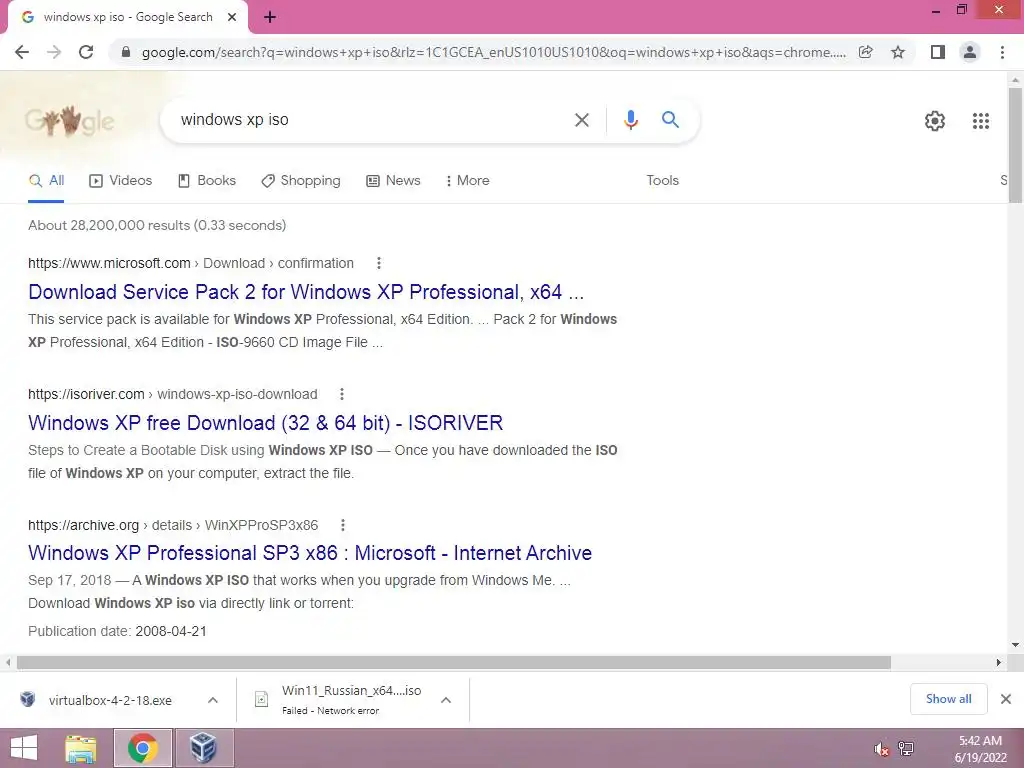Switch to News results
The height and width of the screenshot is (768, 1024).
393,181
